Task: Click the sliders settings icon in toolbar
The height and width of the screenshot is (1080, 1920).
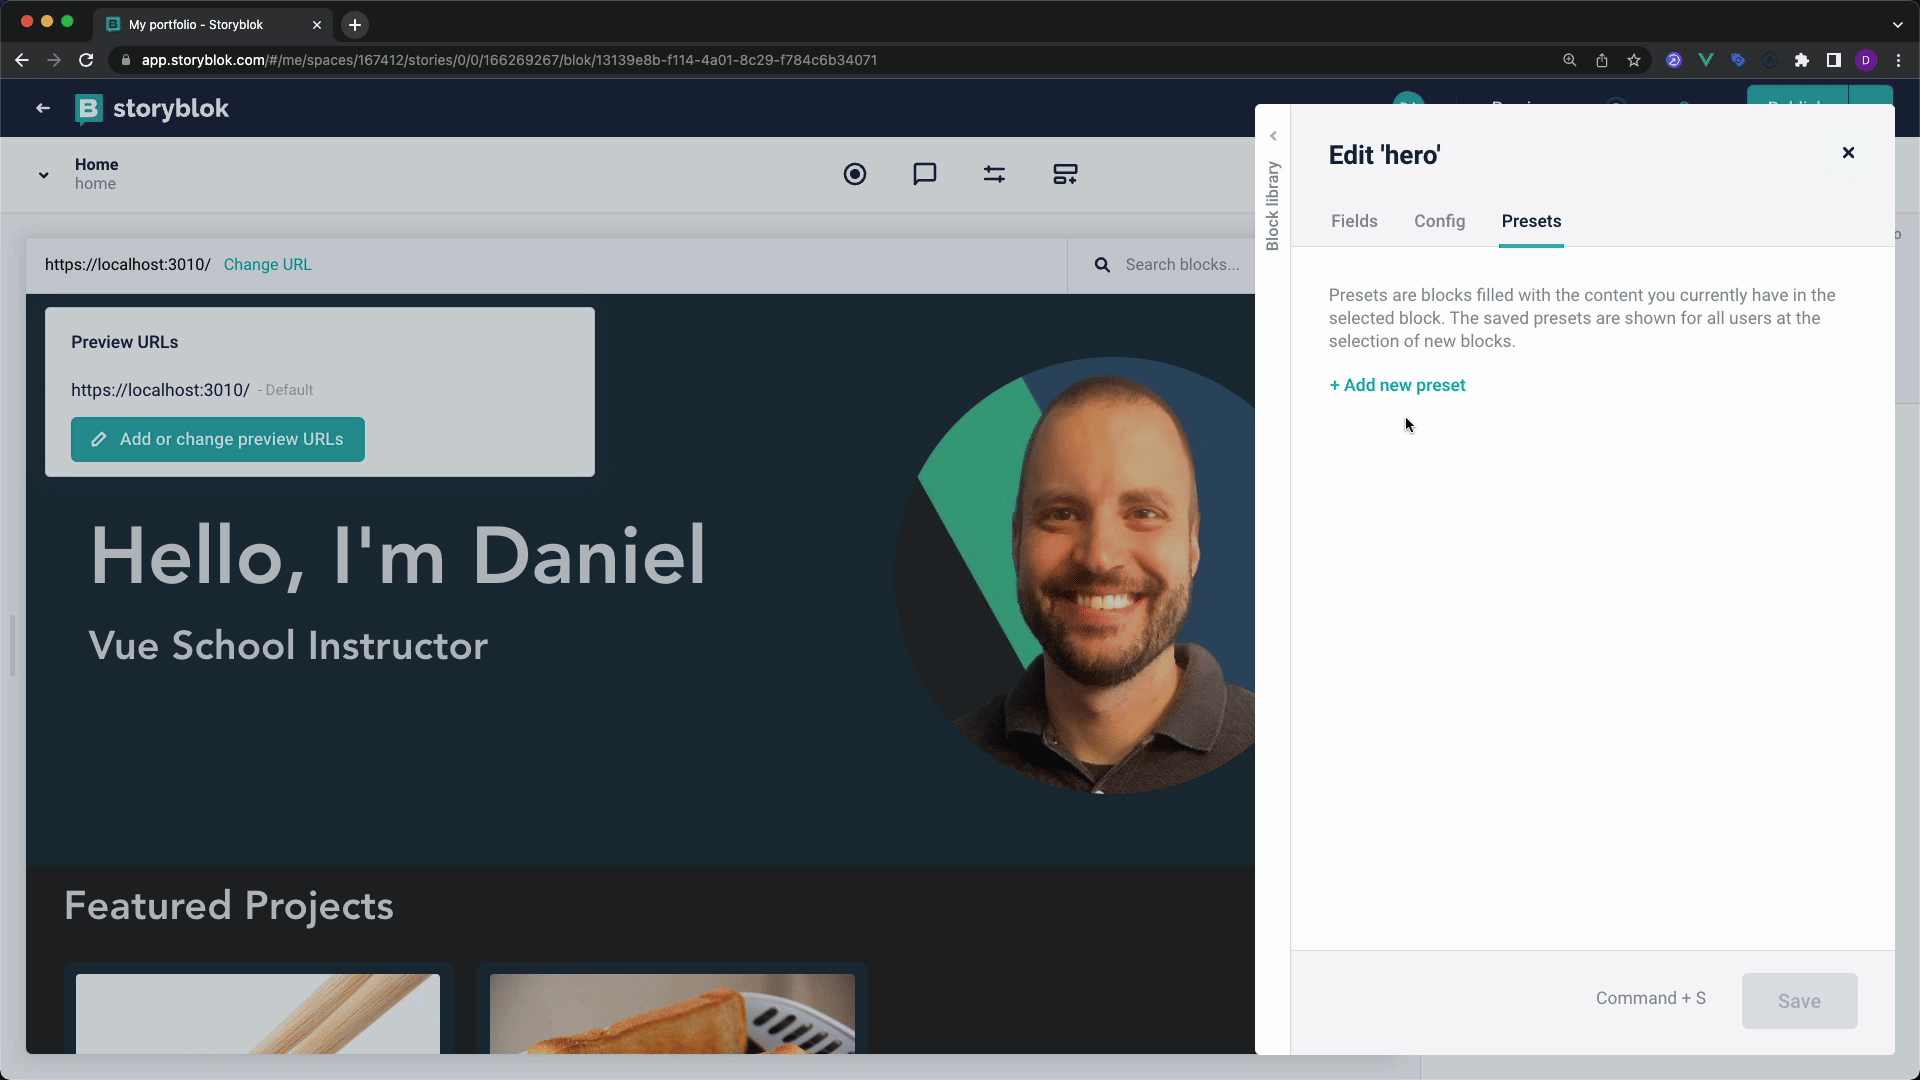Action: [x=994, y=174]
